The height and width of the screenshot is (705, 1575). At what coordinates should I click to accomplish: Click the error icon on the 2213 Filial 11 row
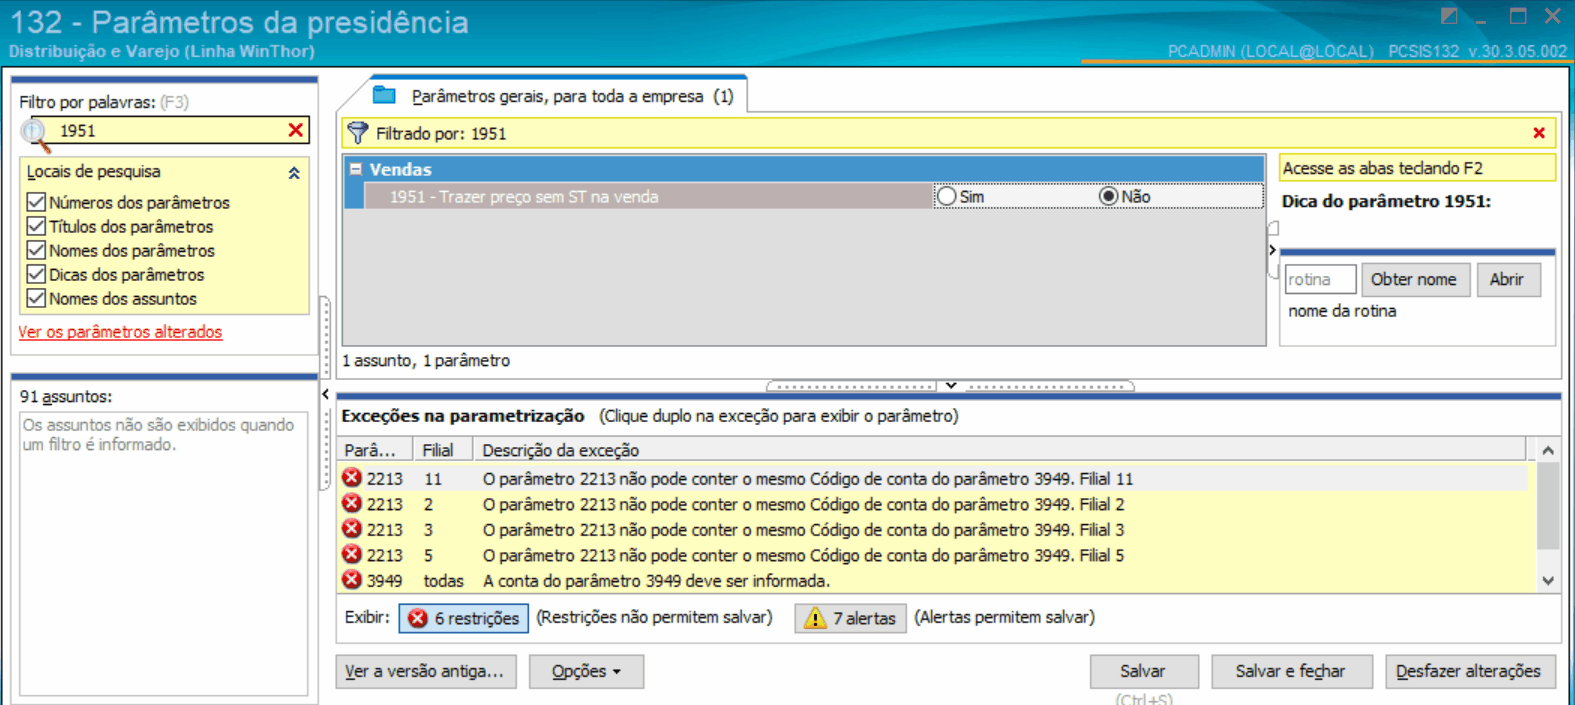352,478
